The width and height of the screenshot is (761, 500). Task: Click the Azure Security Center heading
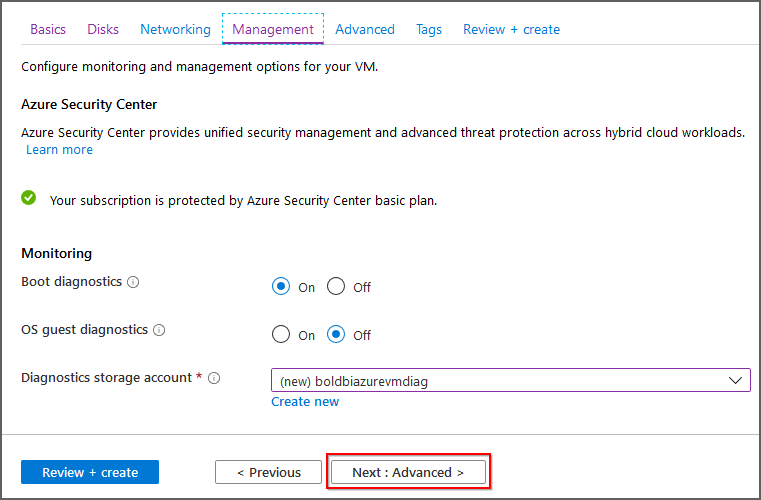pos(89,104)
